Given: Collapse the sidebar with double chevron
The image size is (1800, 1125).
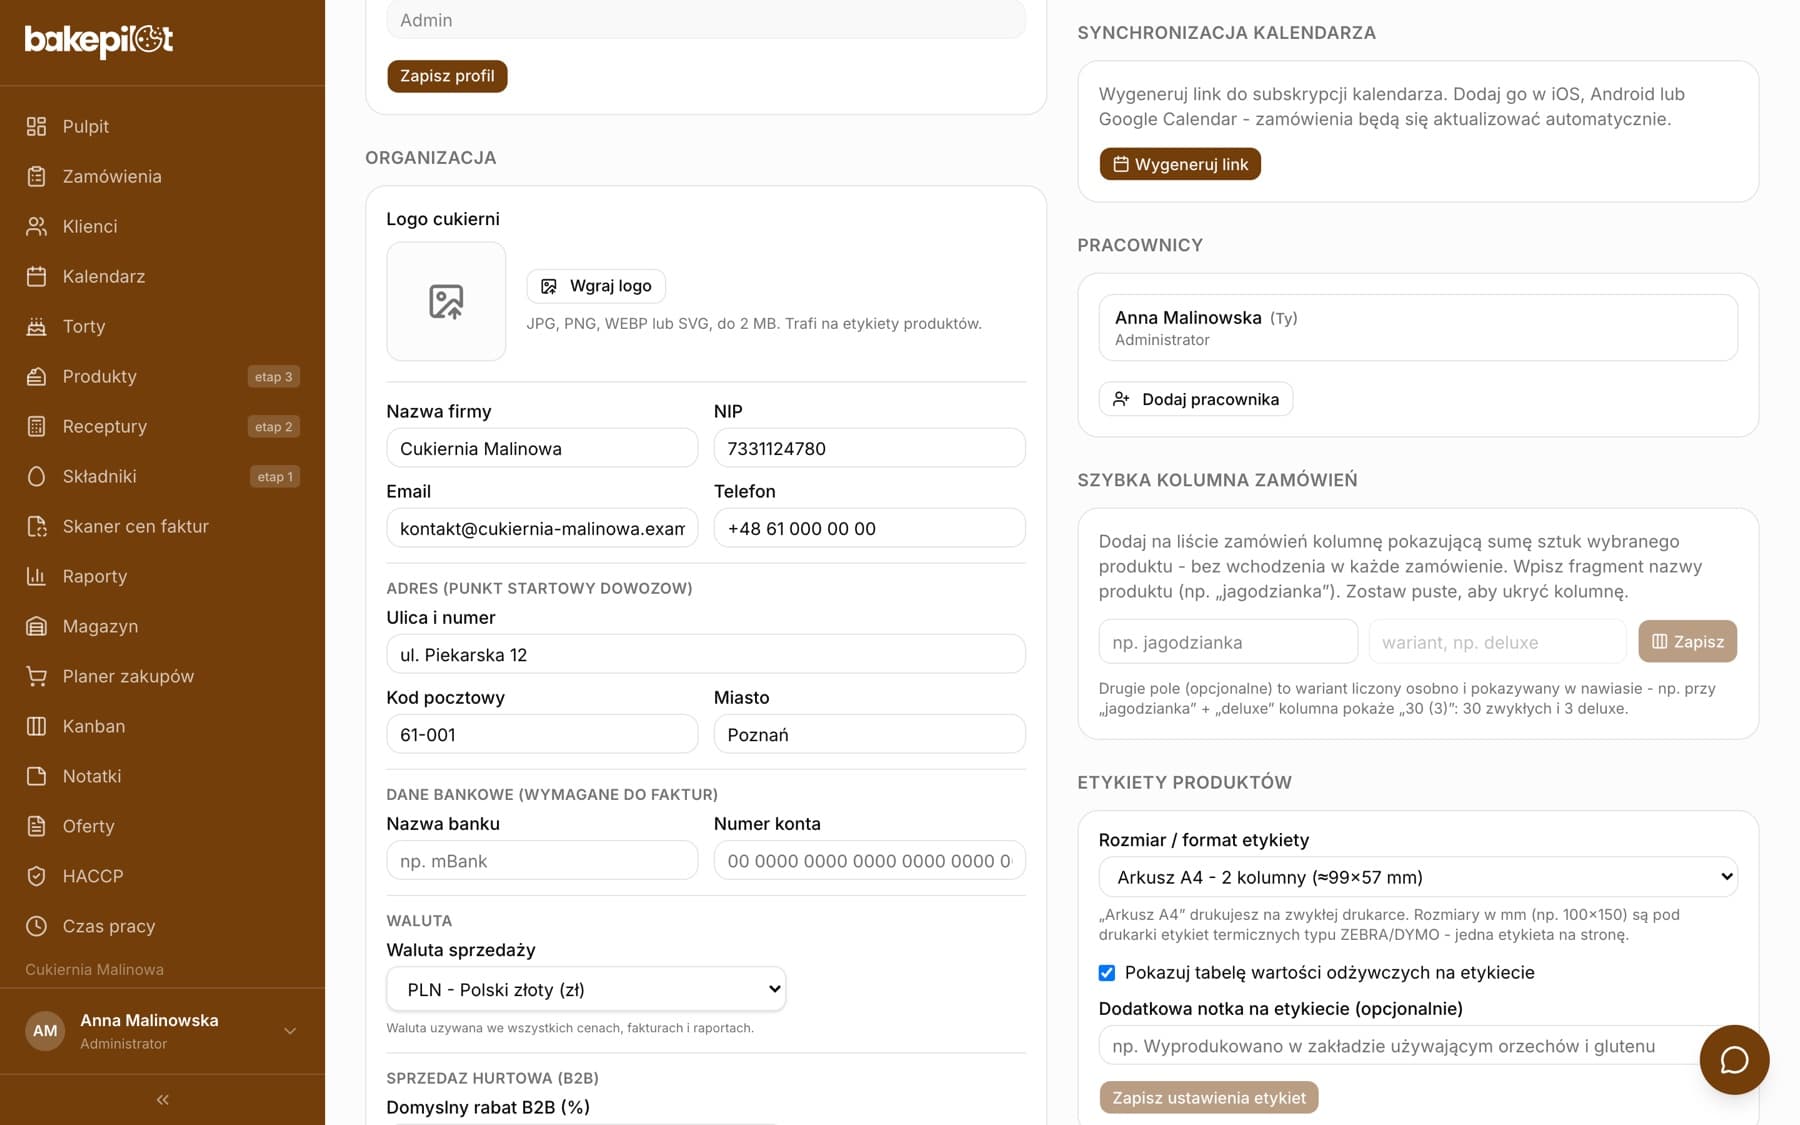Looking at the screenshot, I should click(x=162, y=1100).
